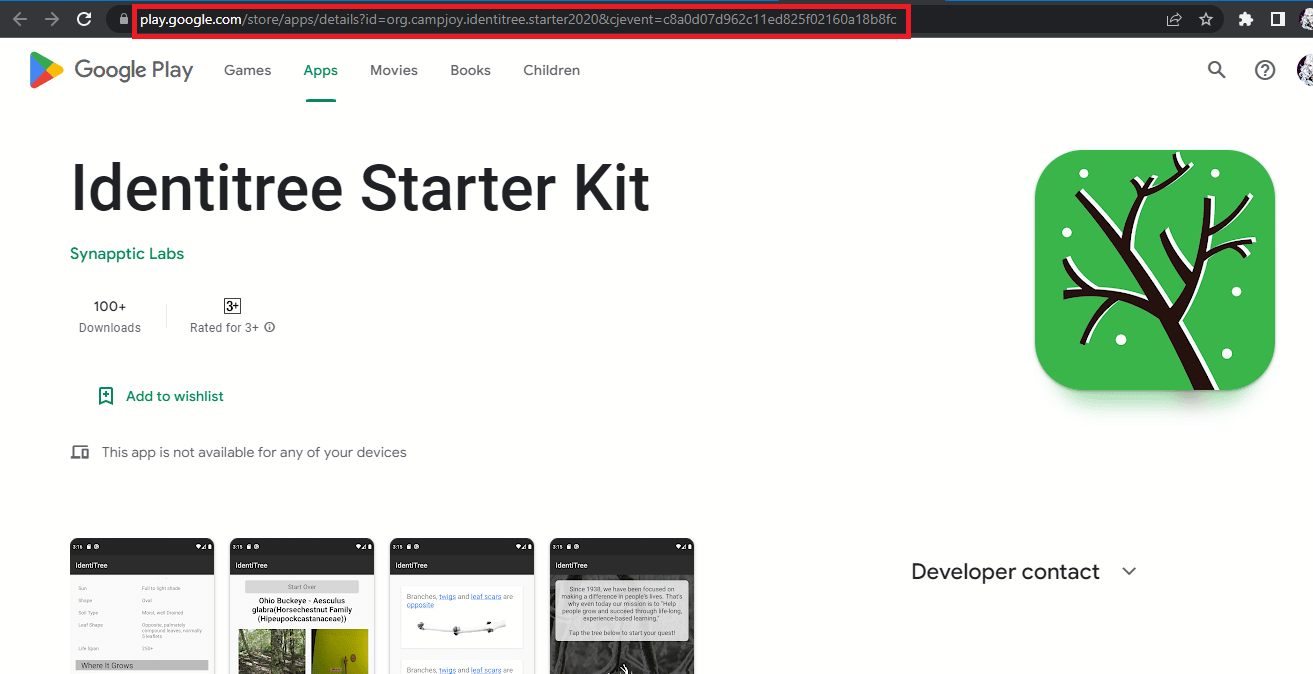Open the 'Since 1938' screenshot thumbnail

click(622, 606)
